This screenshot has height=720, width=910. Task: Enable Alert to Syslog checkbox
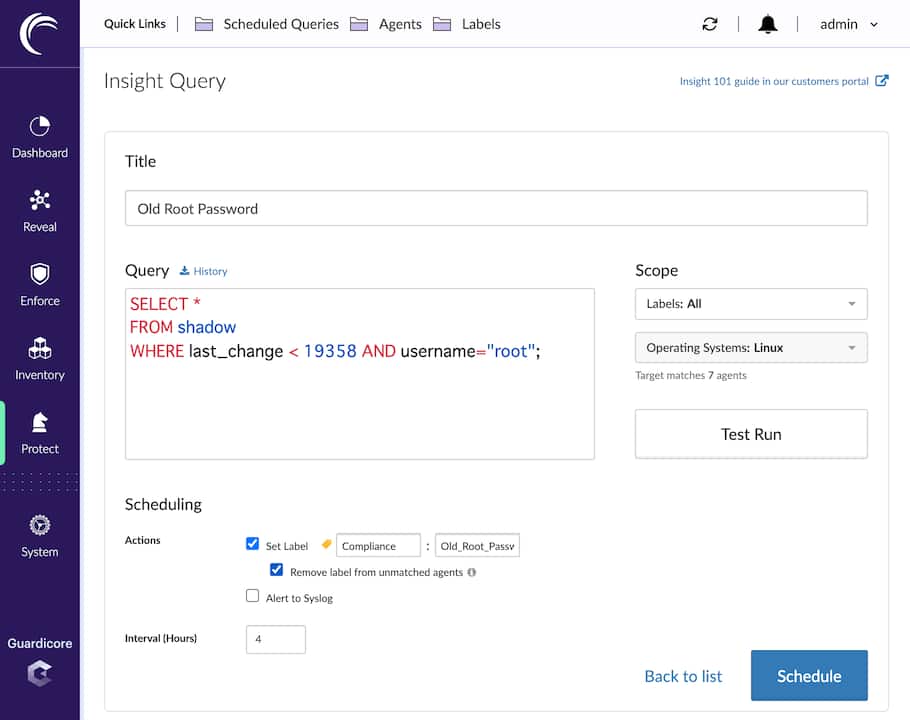click(x=253, y=597)
